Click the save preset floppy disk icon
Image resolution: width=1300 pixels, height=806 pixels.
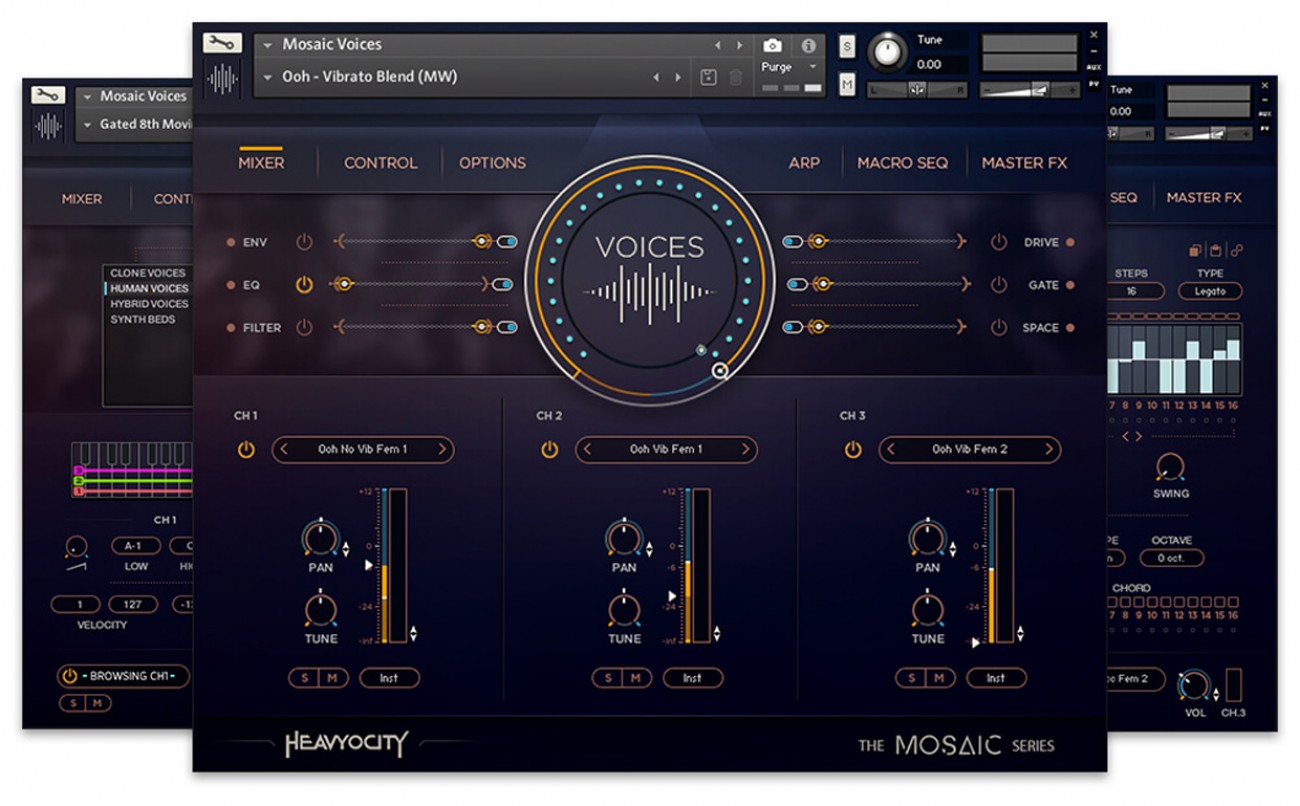point(708,77)
